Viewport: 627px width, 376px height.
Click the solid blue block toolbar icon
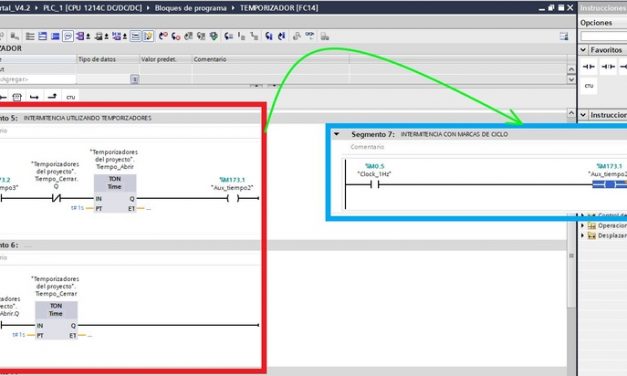pyautogui.click(x=55, y=36)
